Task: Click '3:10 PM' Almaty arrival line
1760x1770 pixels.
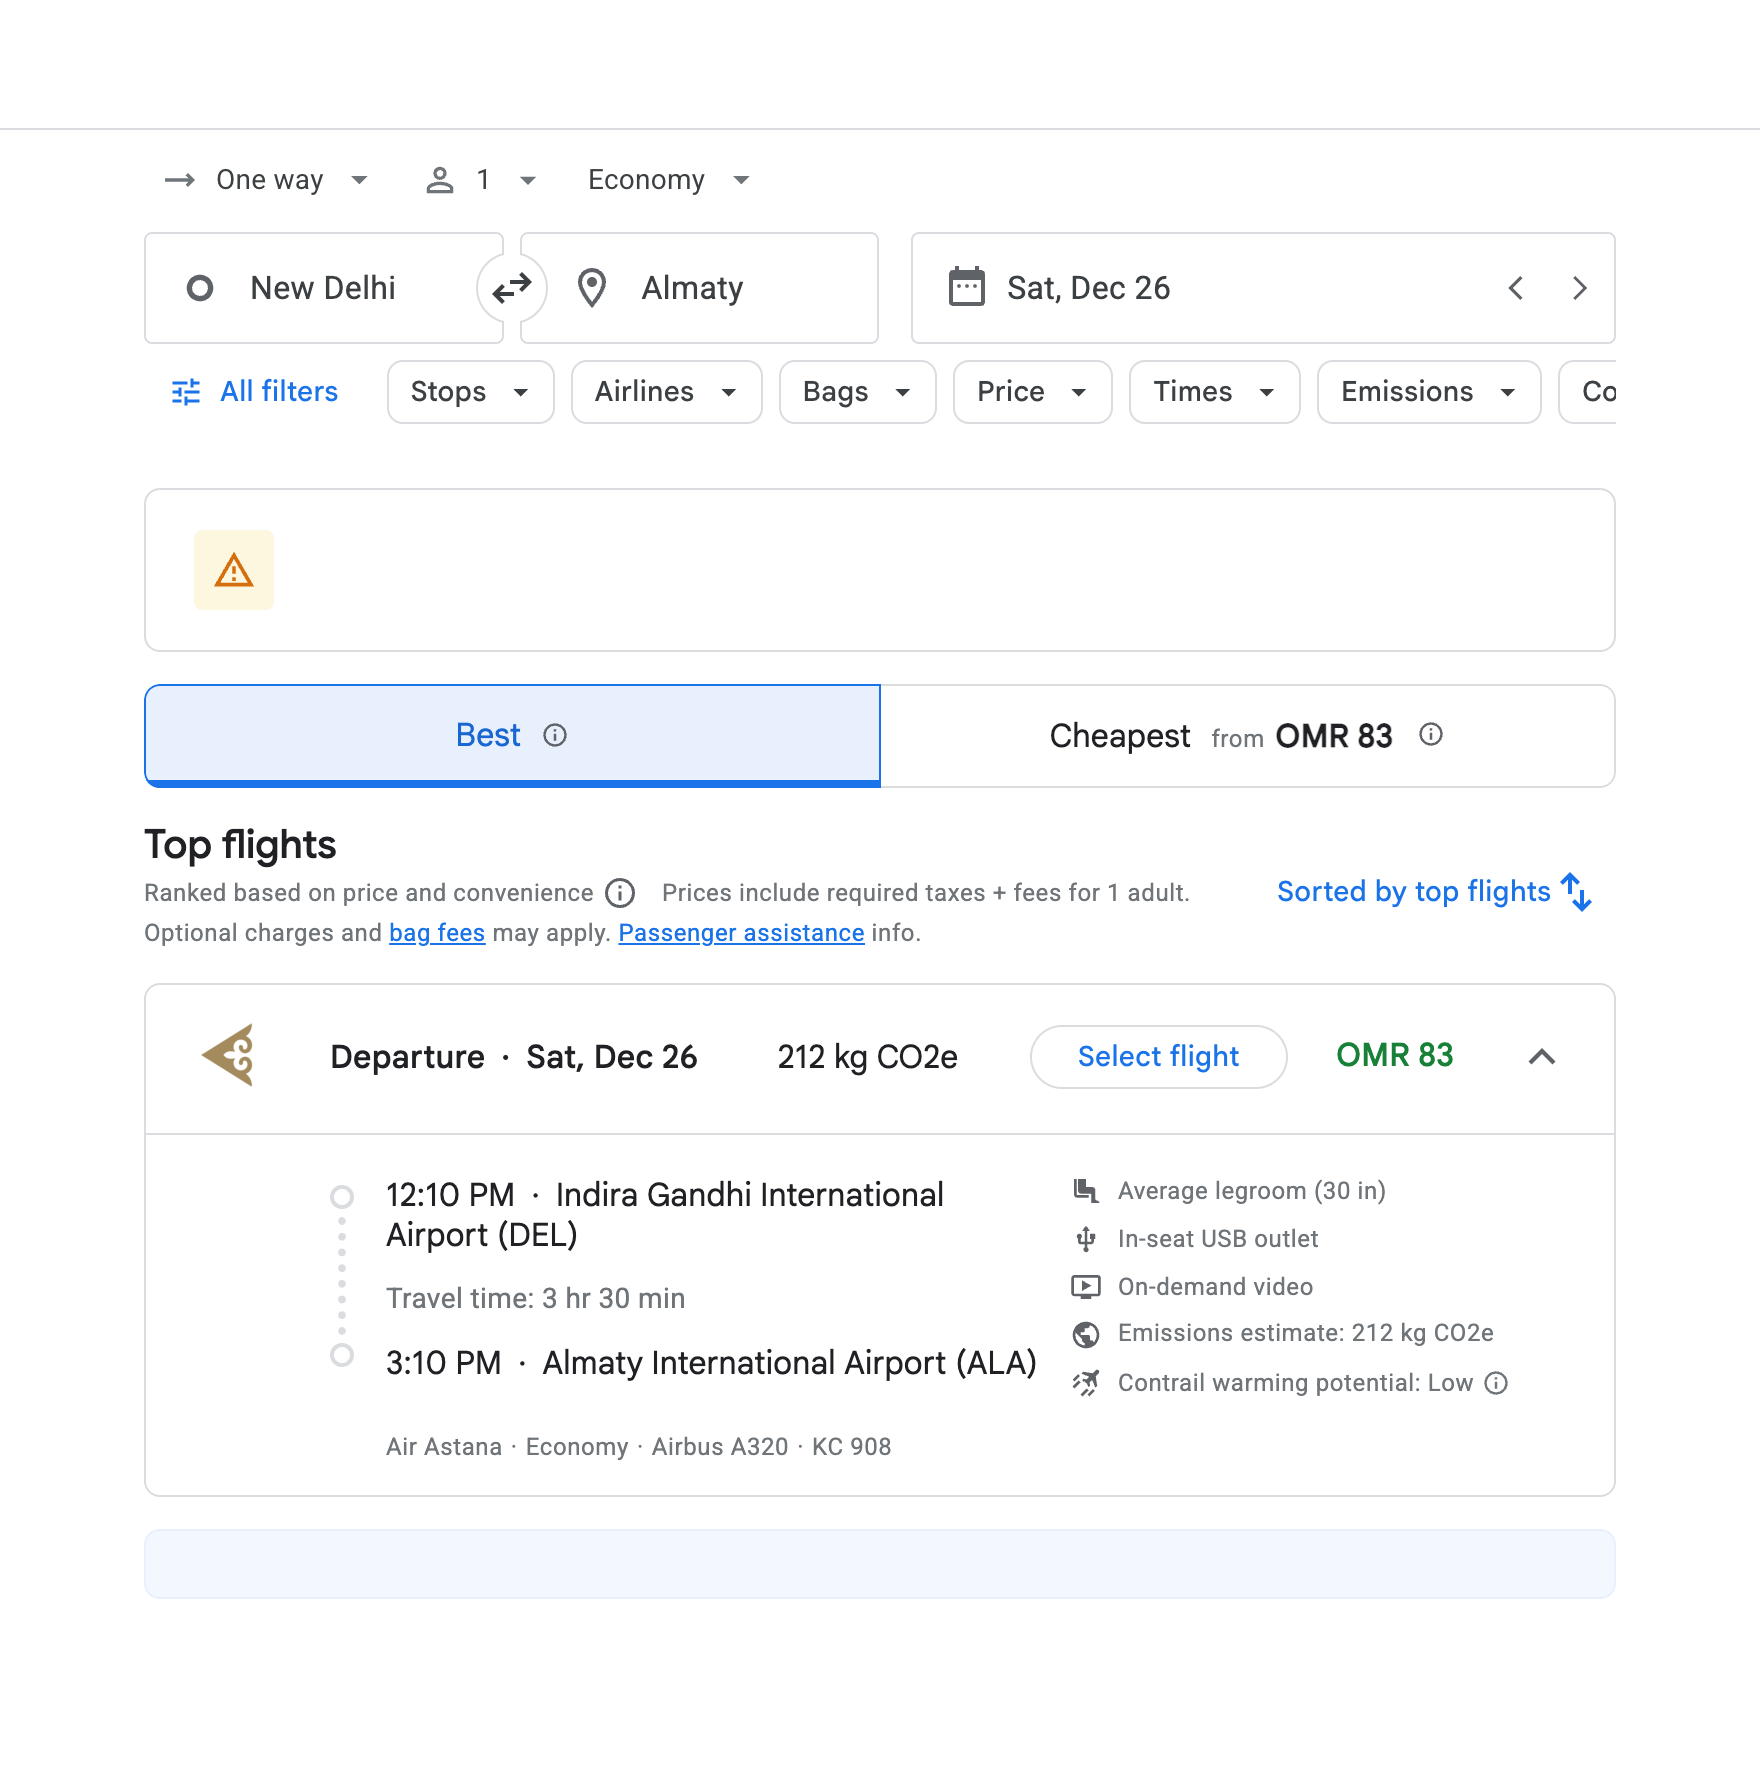Action: [711, 1363]
